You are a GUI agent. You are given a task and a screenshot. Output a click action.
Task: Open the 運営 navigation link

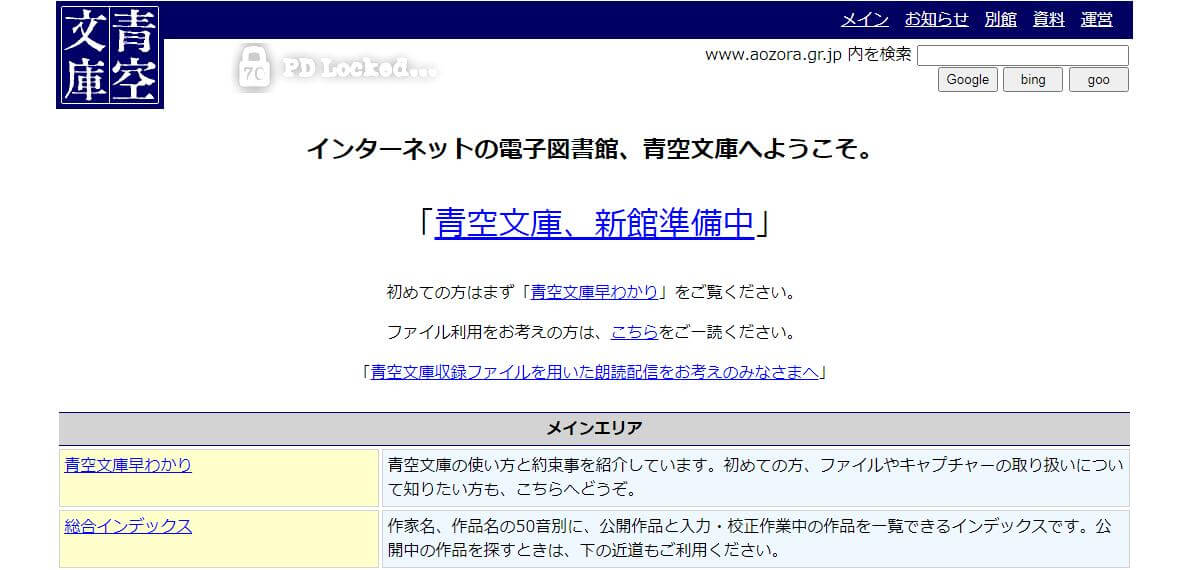[x=1096, y=19]
